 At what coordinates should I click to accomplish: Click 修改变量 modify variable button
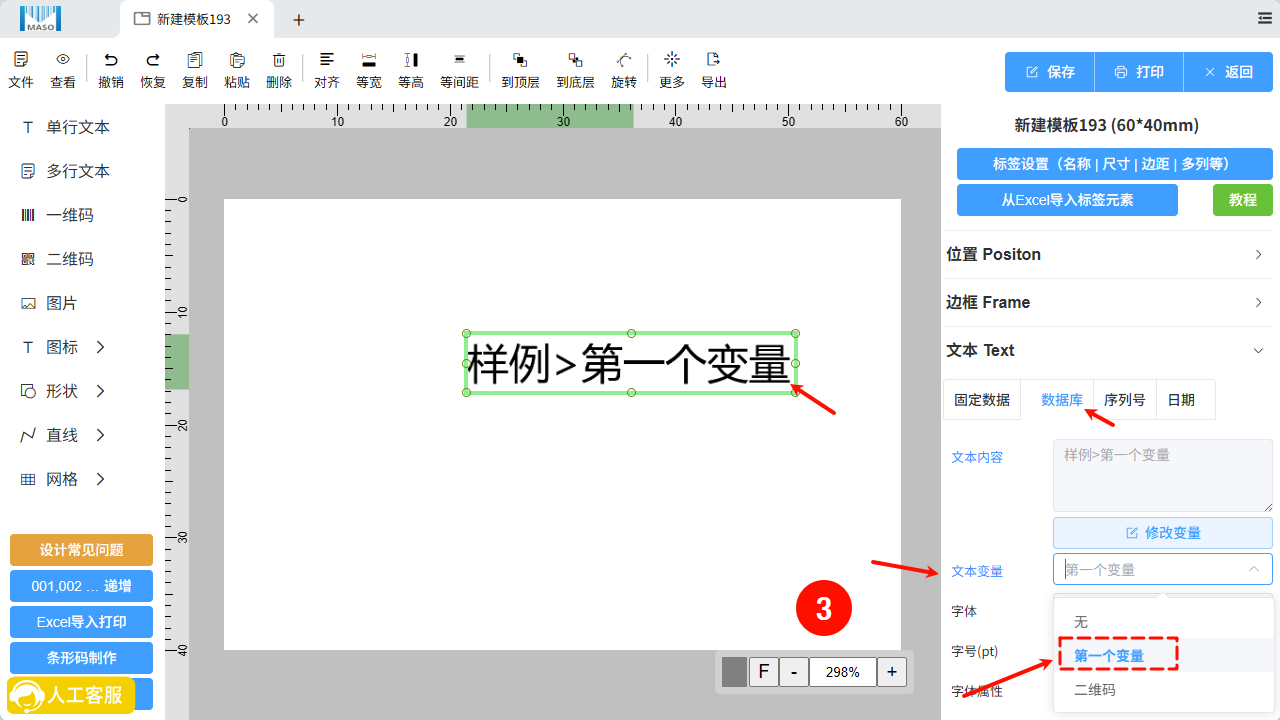[1163, 533]
